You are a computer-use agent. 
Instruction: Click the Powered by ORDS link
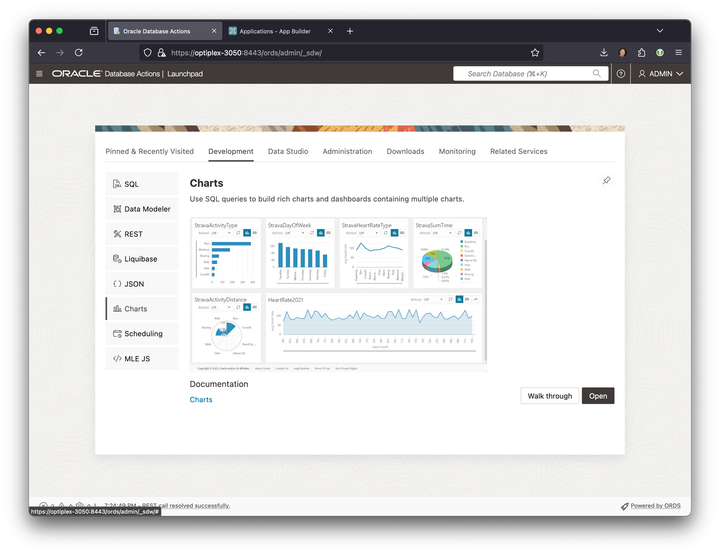(x=655, y=506)
